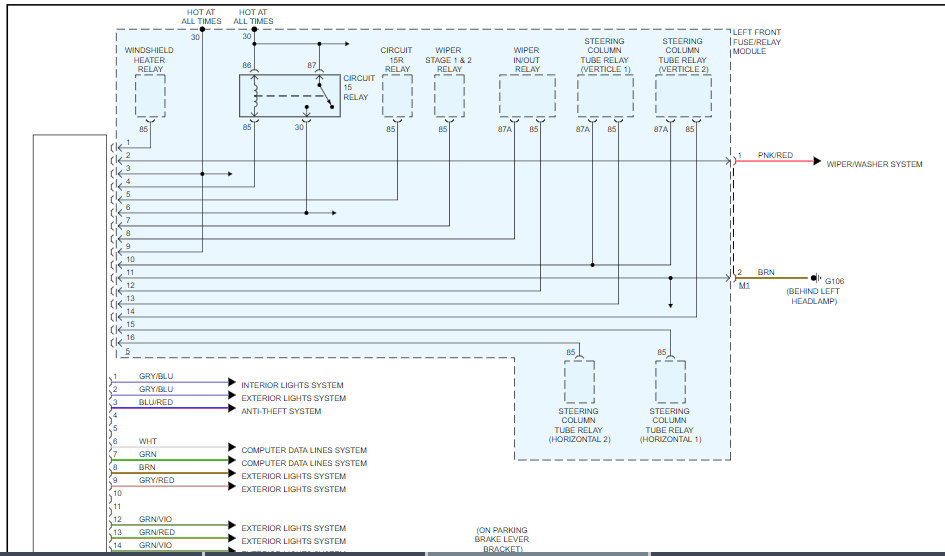
Task: Select the Circuit 15R Relay box
Action: (x=397, y=96)
